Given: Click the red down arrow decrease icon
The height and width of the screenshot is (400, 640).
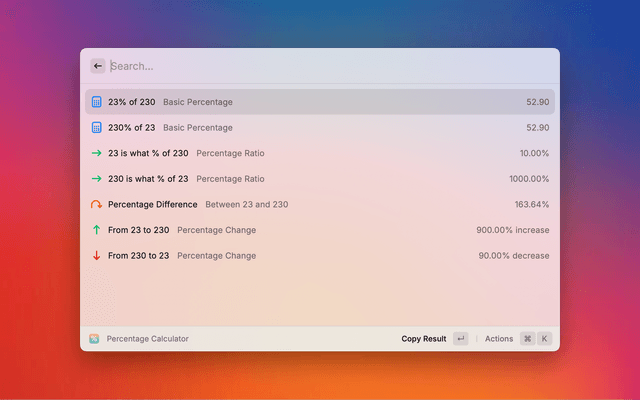Looking at the screenshot, I should click(97, 256).
